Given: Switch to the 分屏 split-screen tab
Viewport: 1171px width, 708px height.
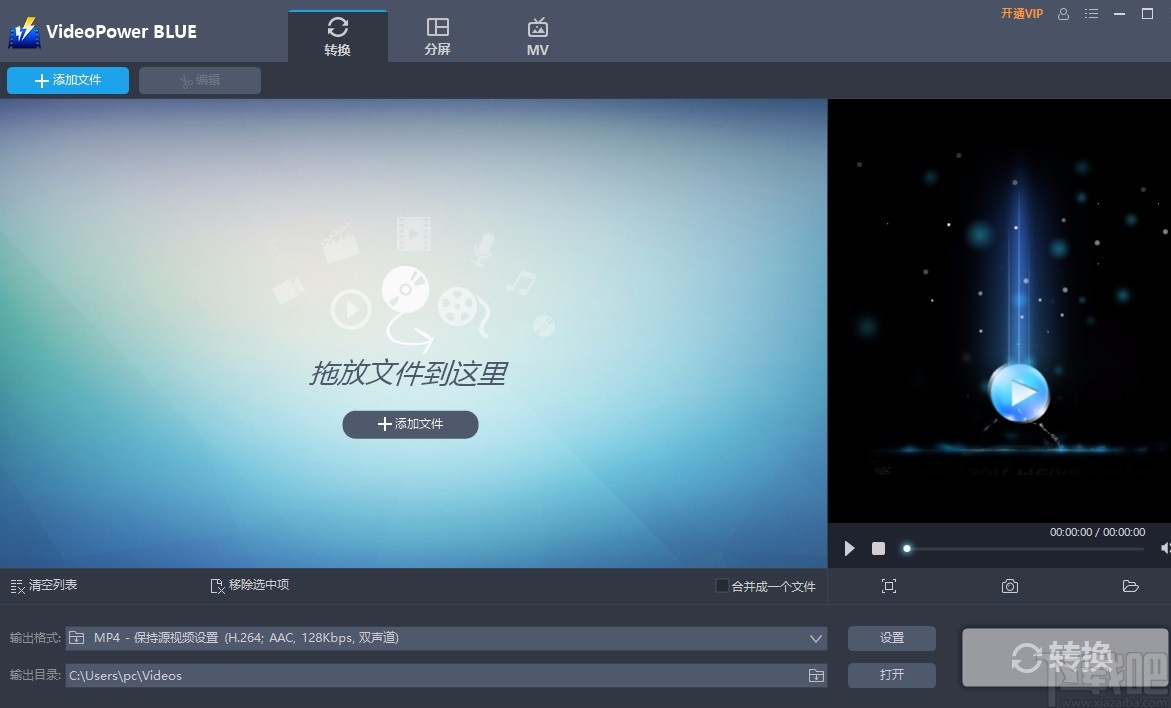Looking at the screenshot, I should click(x=437, y=35).
